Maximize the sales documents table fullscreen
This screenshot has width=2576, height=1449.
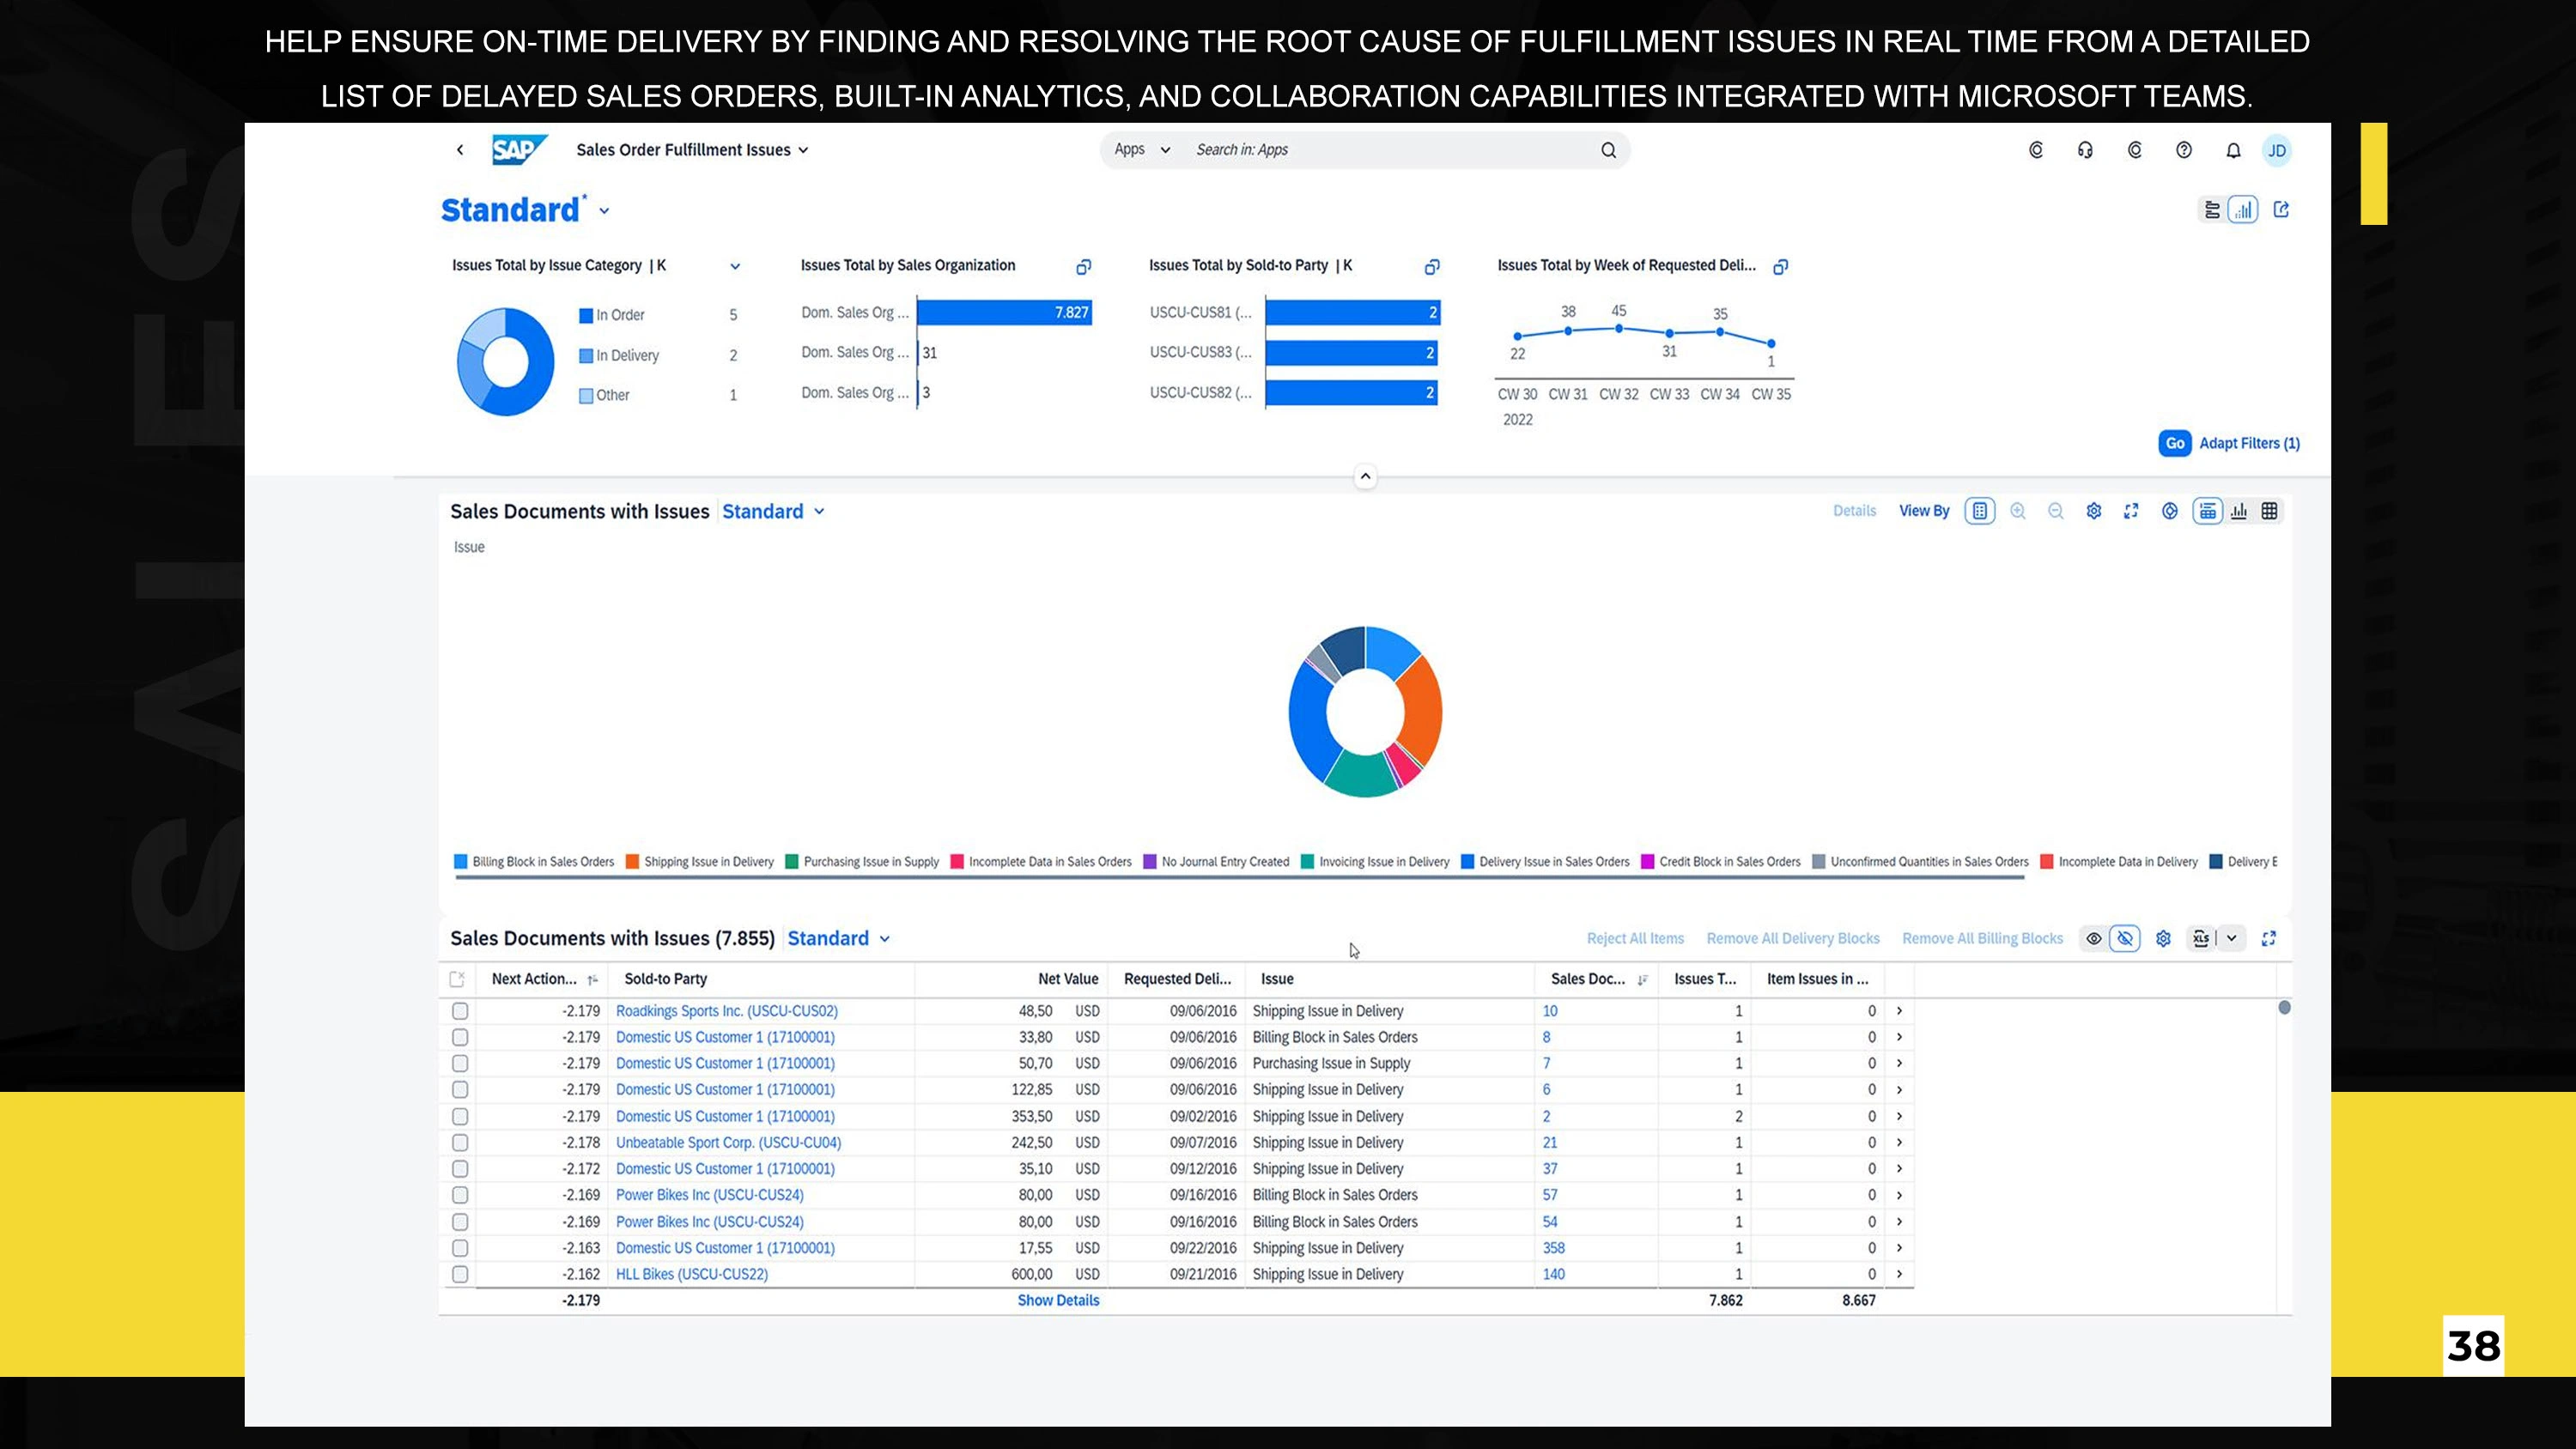coord(2269,938)
